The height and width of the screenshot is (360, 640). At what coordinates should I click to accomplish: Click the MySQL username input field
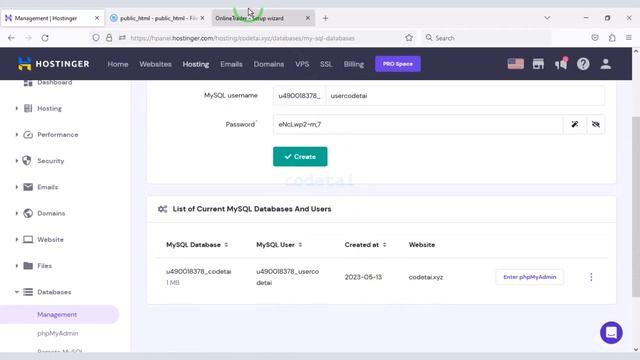point(465,96)
